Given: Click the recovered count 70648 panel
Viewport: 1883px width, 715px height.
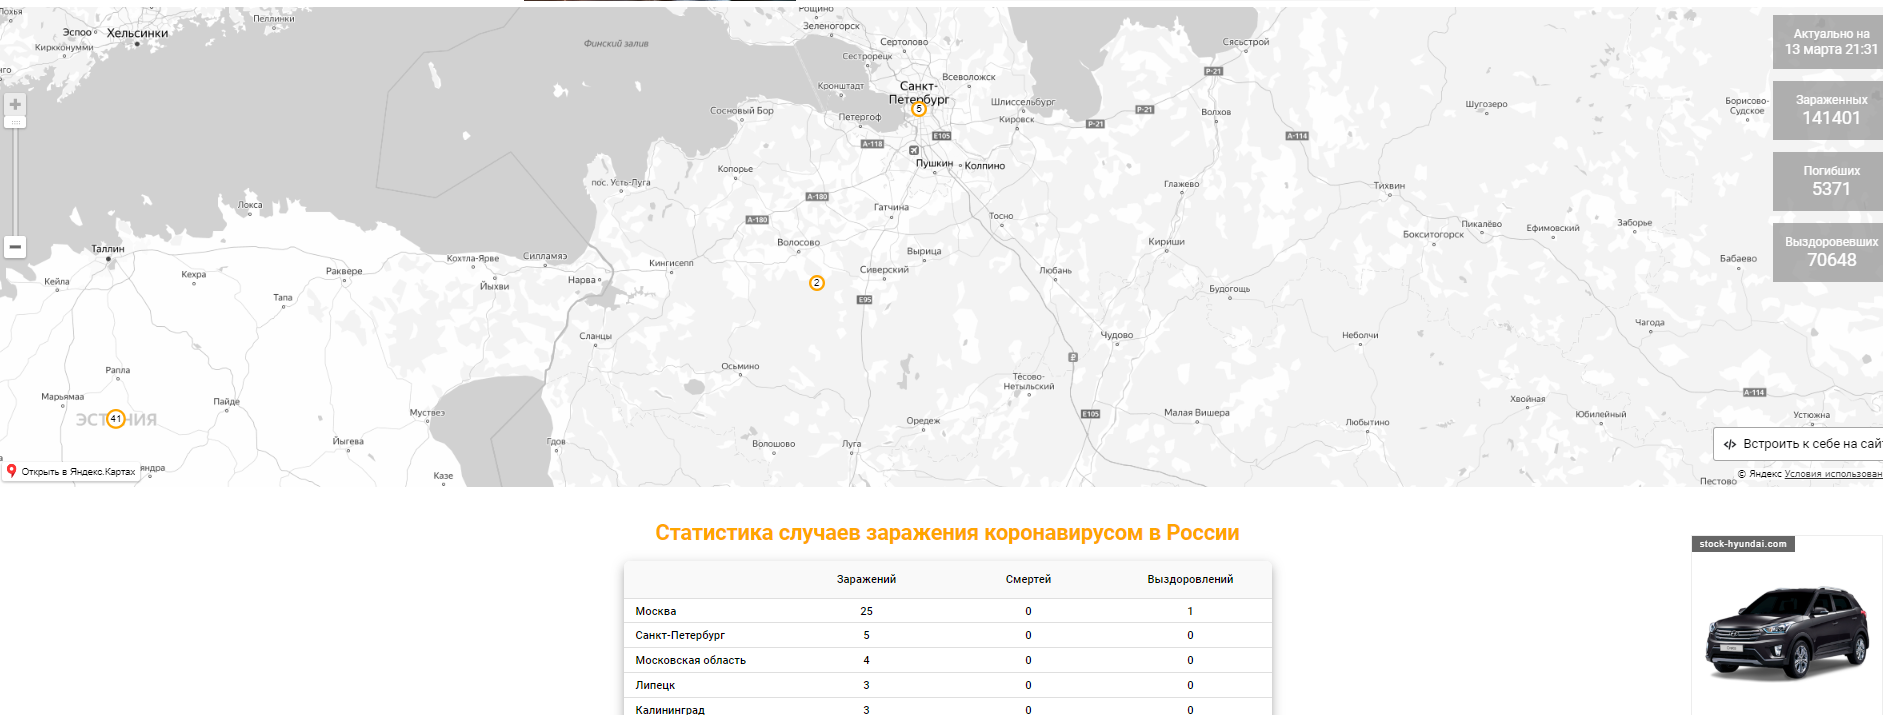Looking at the screenshot, I should click(x=1828, y=252).
